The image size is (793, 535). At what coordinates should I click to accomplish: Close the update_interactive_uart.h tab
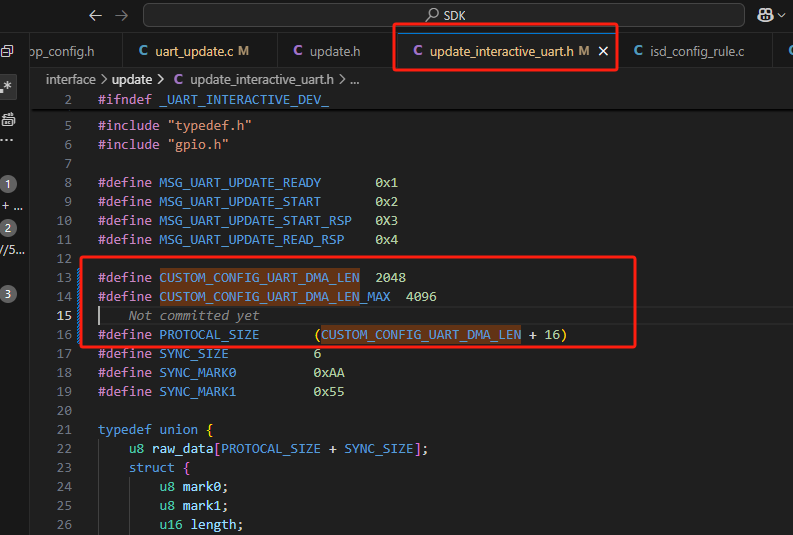pyautogui.click(x=603, y=51)
